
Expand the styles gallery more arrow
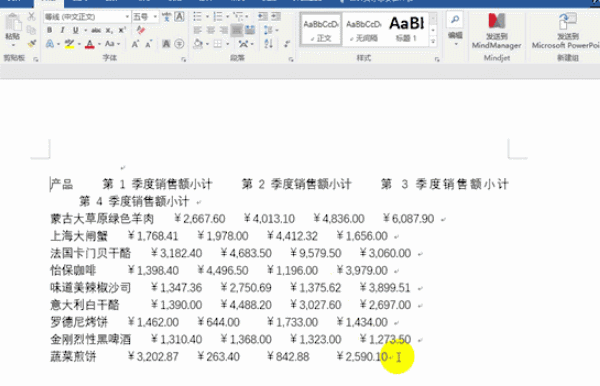pyautogui.click(x=433, y=41)
